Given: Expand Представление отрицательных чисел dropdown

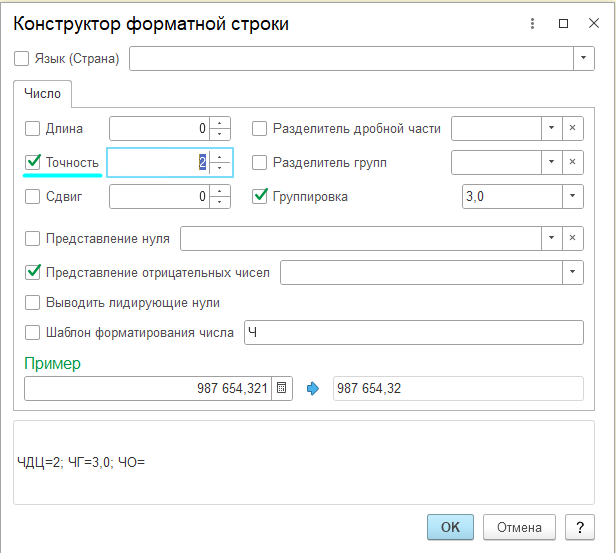Looking at the screenshot, I should (572, 272).
